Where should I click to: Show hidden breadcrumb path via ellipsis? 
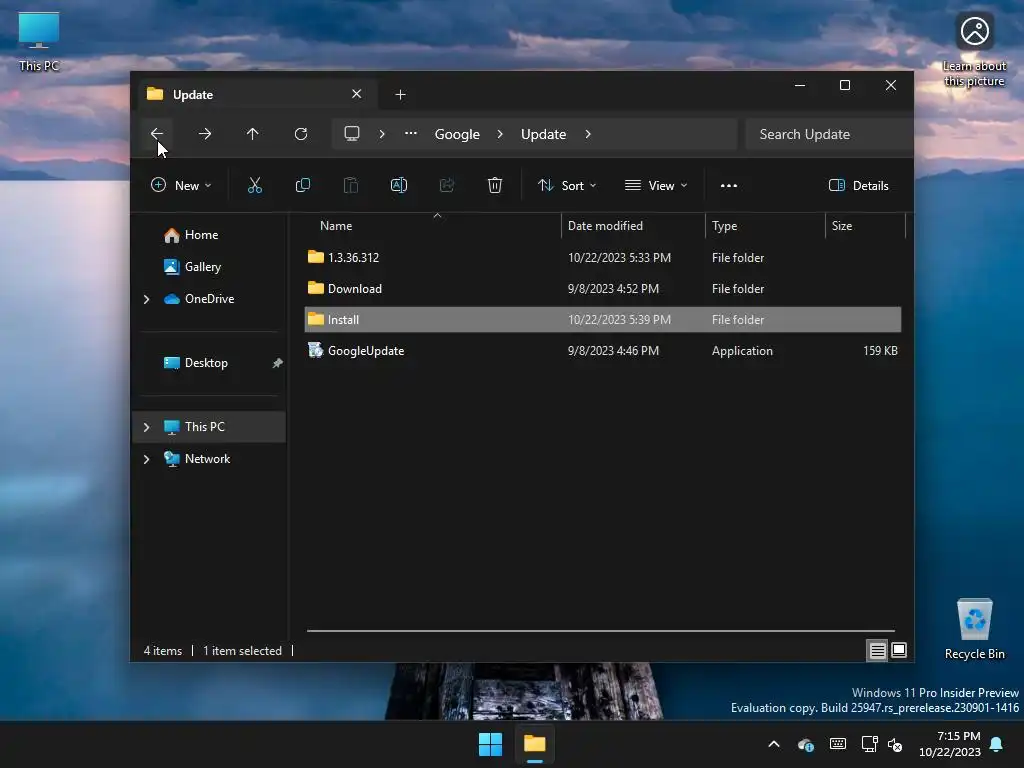click(x=411, y=134)
